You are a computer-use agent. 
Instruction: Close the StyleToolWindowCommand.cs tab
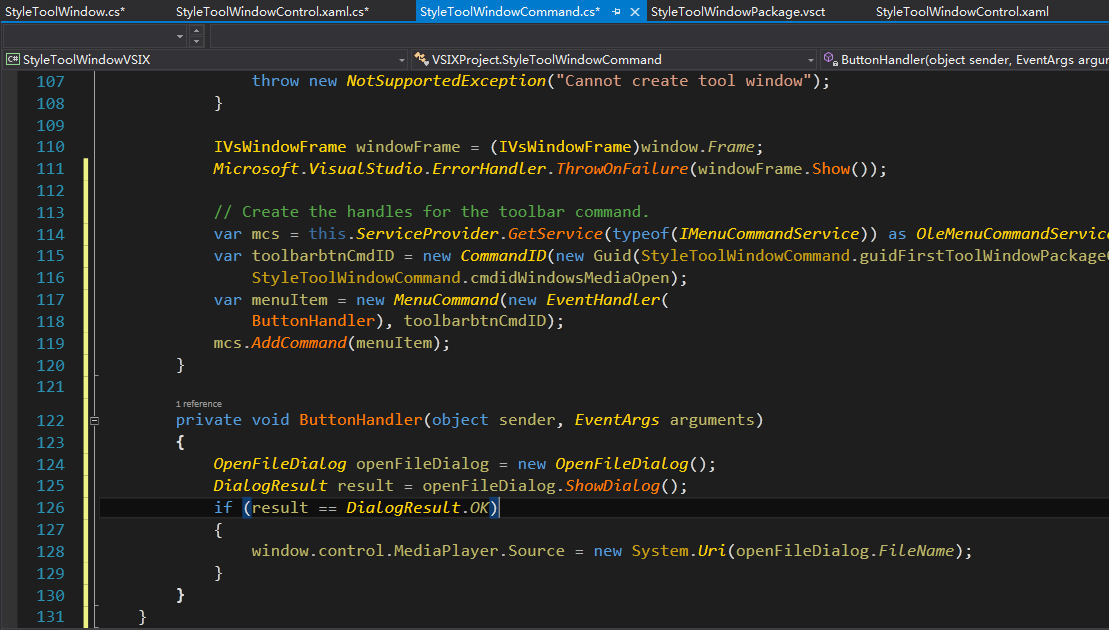pyautogui.click(x=635, y=12)
